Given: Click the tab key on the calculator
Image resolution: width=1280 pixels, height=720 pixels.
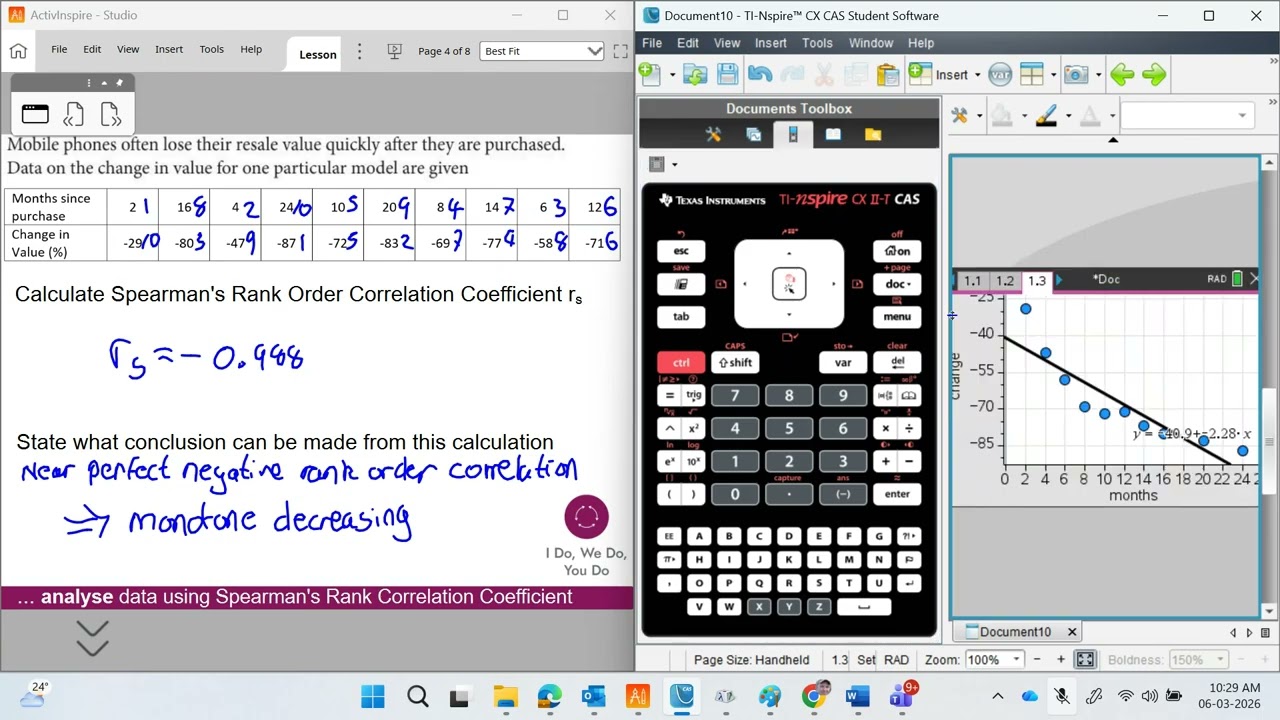Looking at the screenshot, I should tap(681, 316).
